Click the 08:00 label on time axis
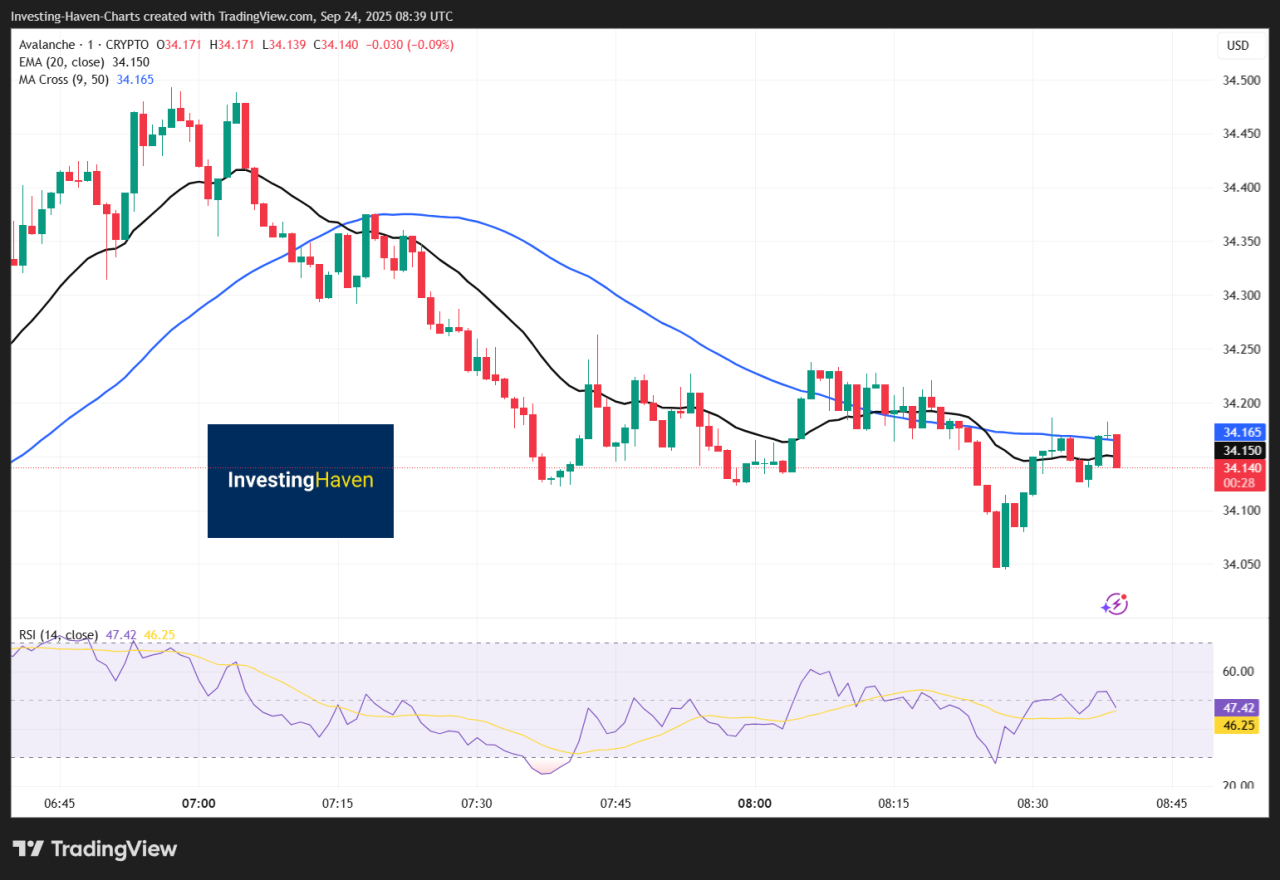1280x880 pixels. pos(754,803)
